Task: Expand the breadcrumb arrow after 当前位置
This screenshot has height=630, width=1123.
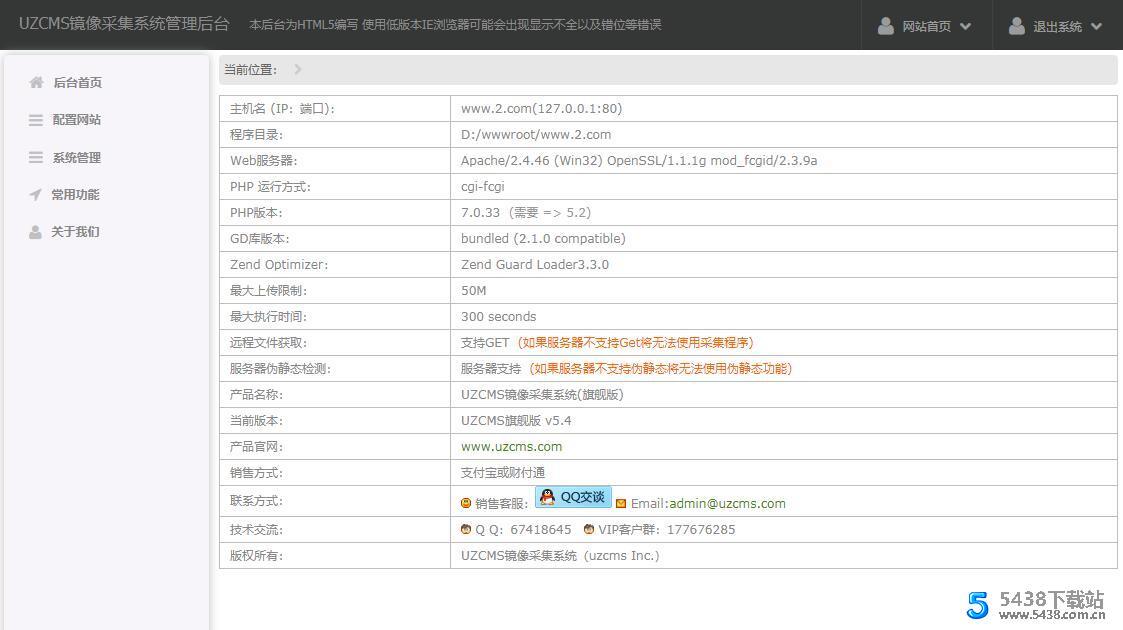Action: click(296, 70)
